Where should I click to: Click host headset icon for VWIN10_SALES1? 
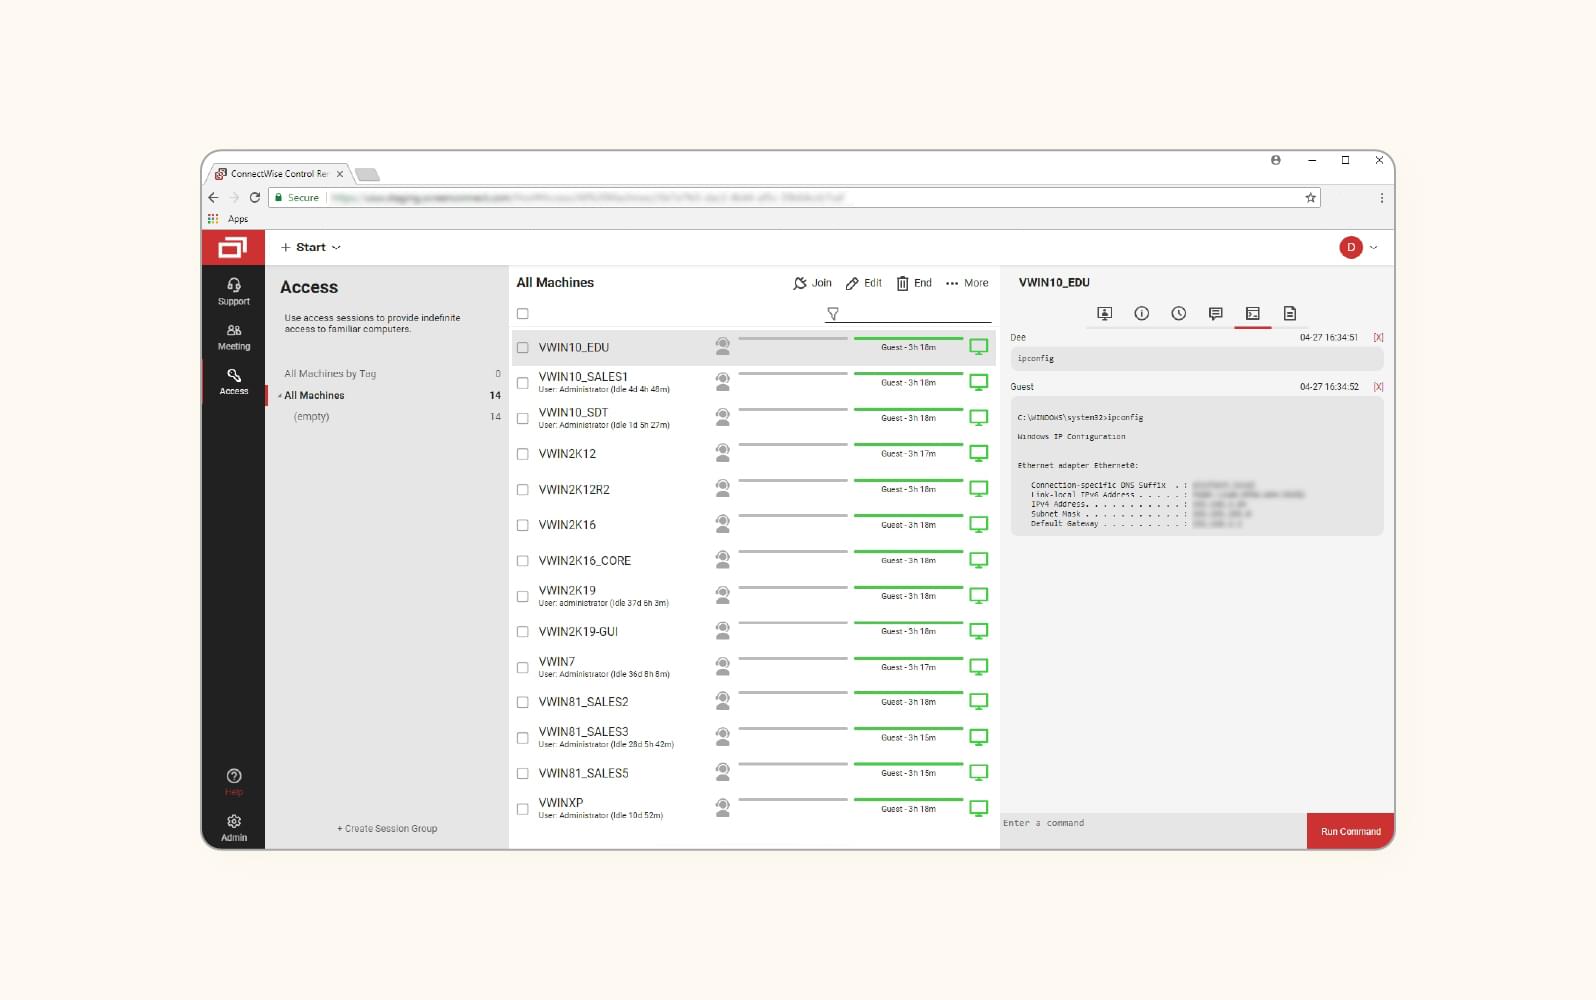coord(722,381)
